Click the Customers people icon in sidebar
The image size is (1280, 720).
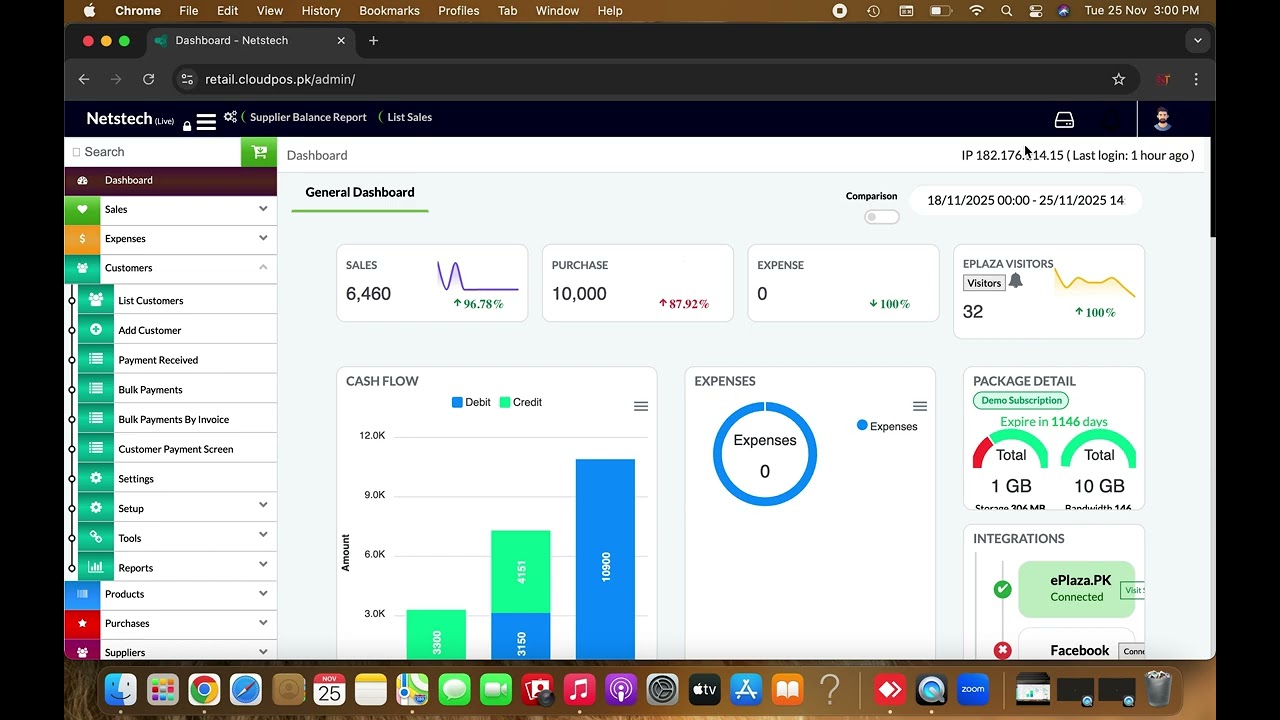[x=82, y=268]
